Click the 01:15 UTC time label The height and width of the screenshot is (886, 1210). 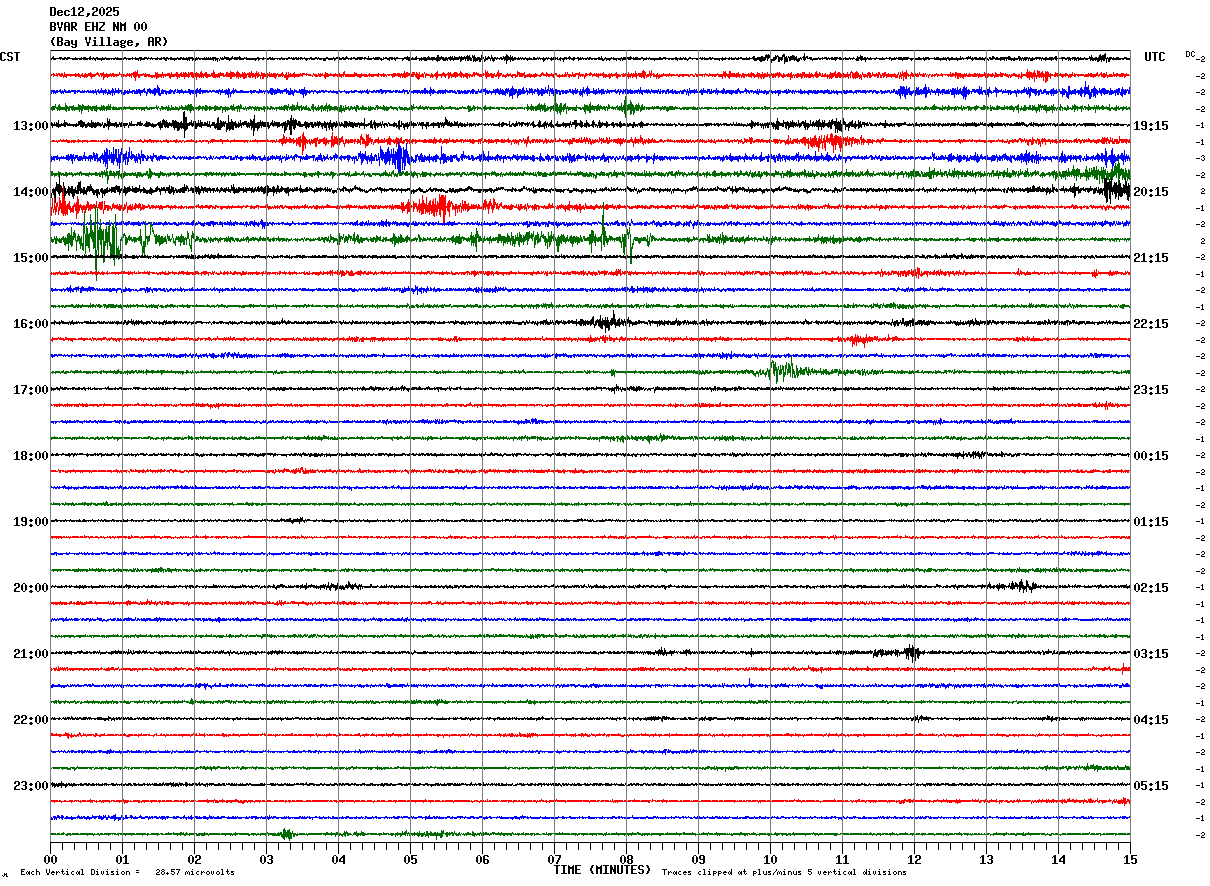[x=1151, y=522]
